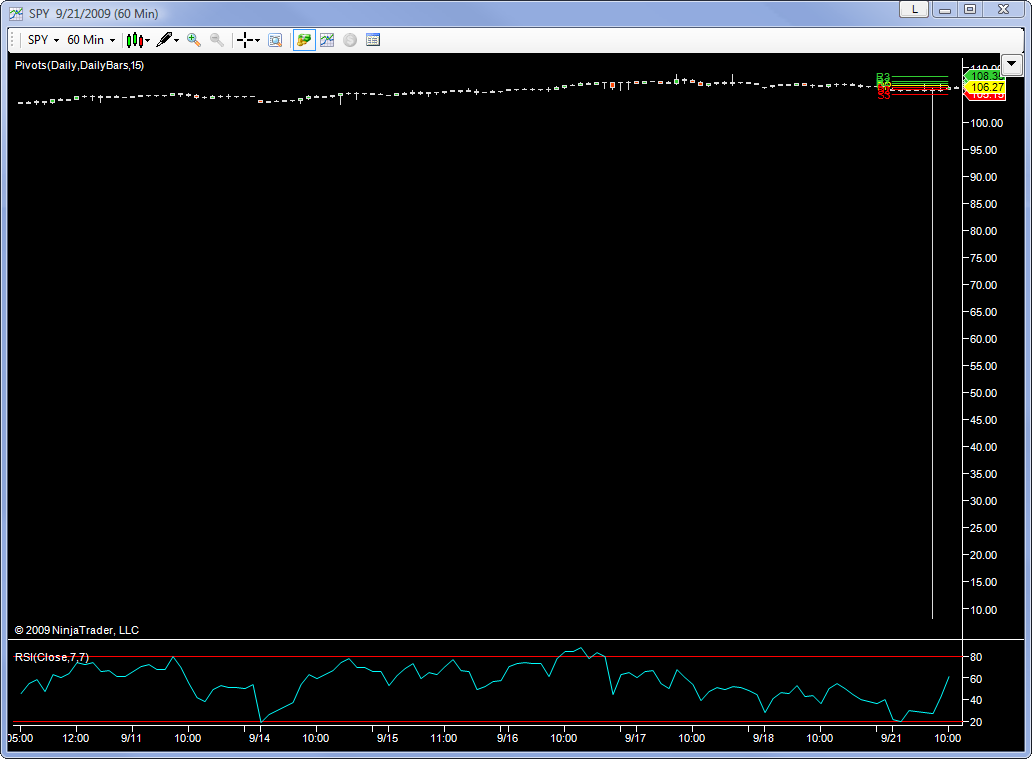Click the 9/11 date label on time axis
Viewport: 1032px width, 759px height.
(x=131, y=738)
